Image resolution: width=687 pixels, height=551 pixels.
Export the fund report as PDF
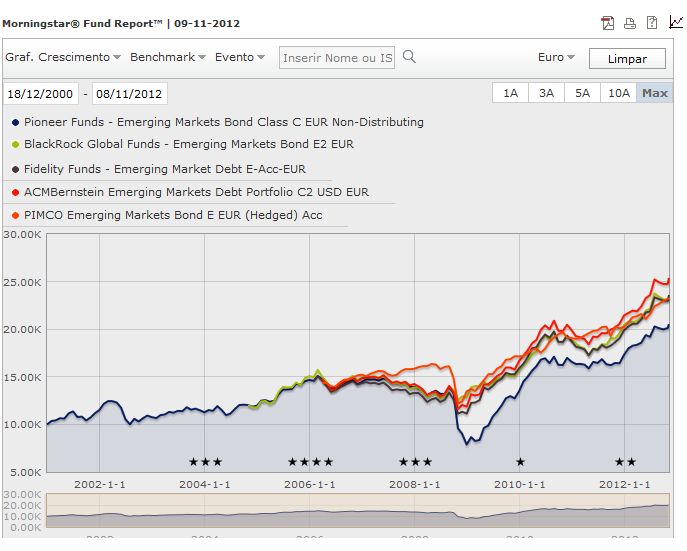click(x=608, y=23)
